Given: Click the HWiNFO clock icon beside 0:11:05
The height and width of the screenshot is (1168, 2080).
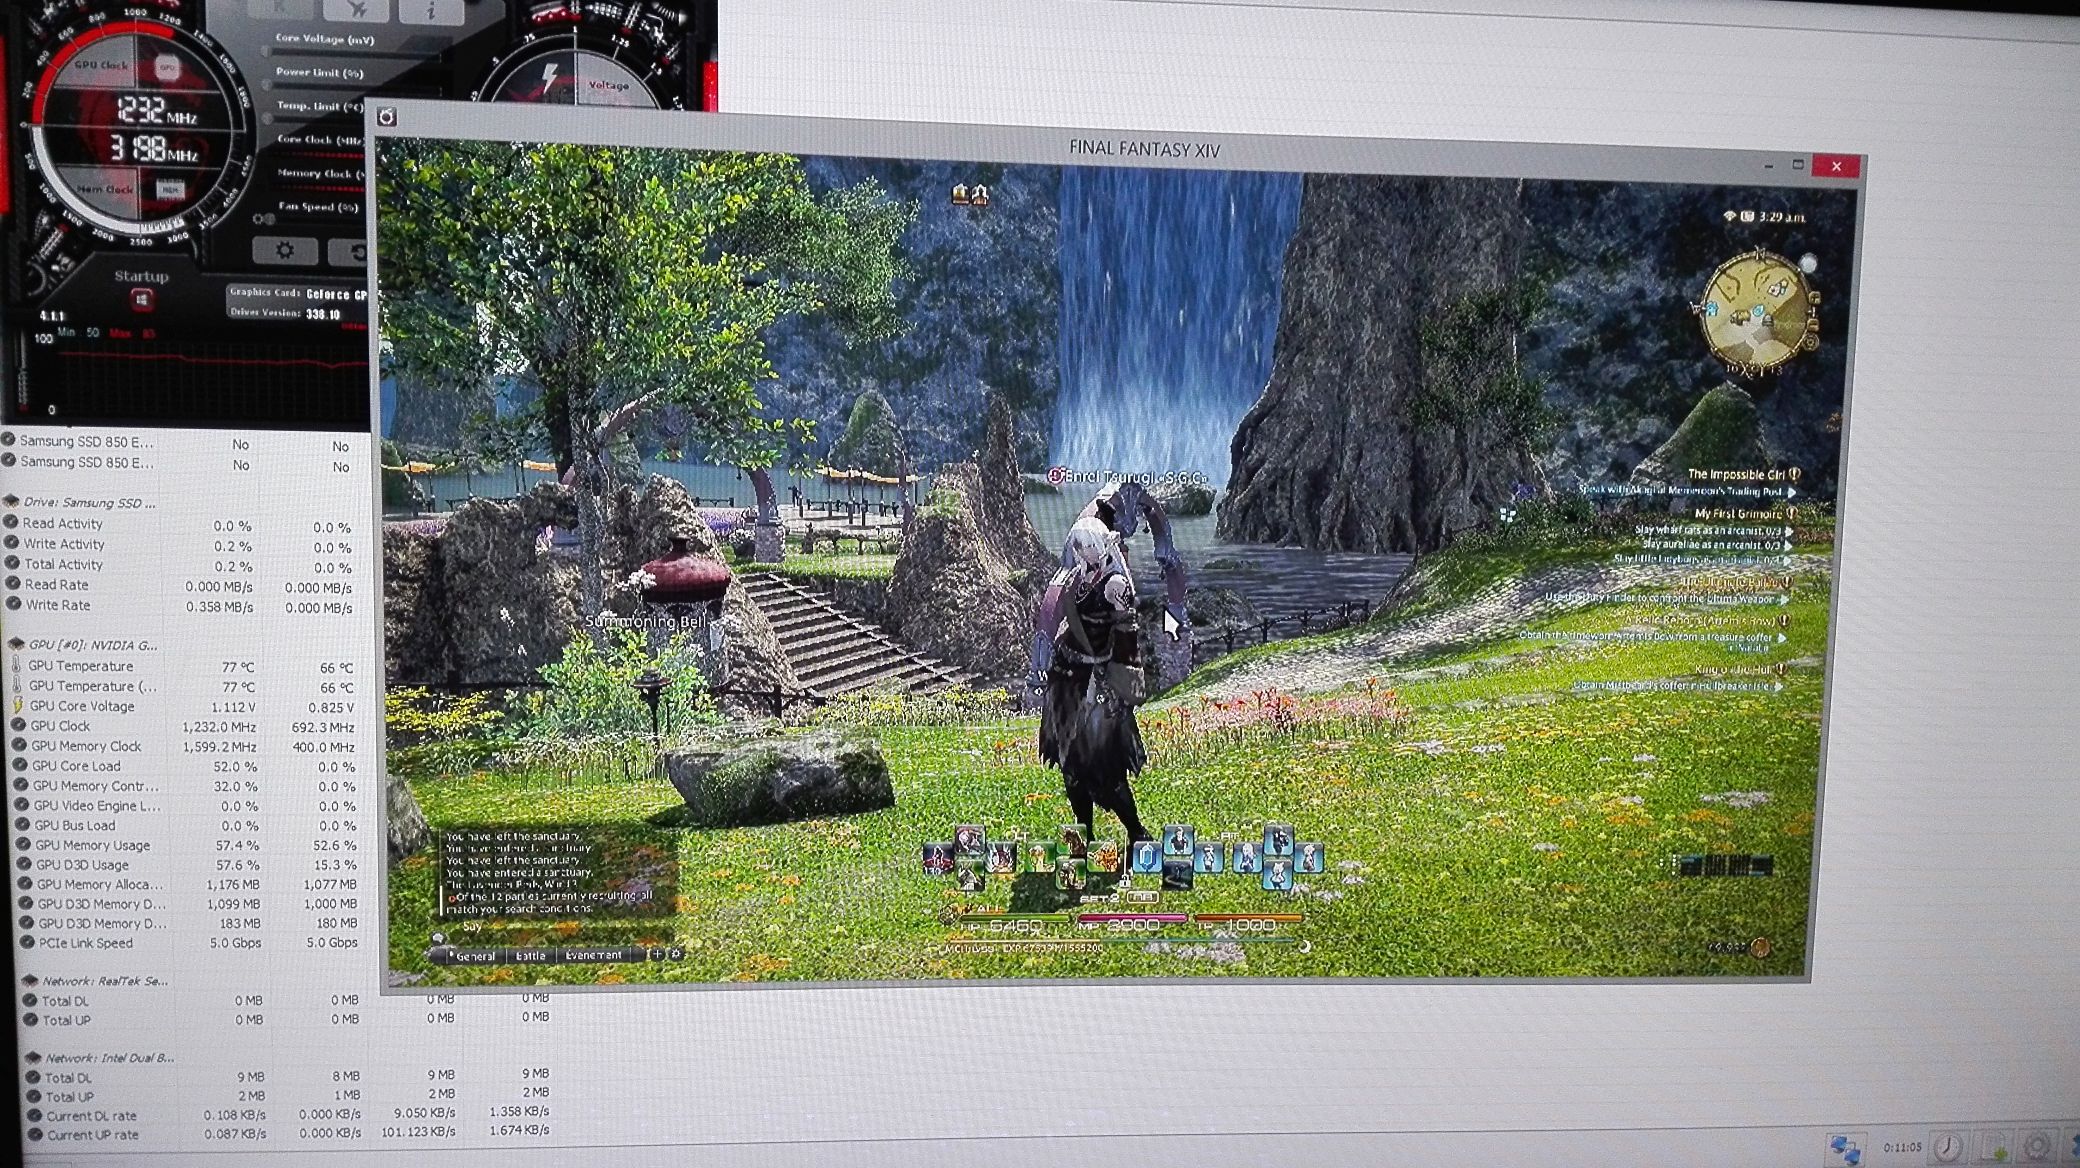Looking at the screenshot, I should [x=1949, y=1146].
